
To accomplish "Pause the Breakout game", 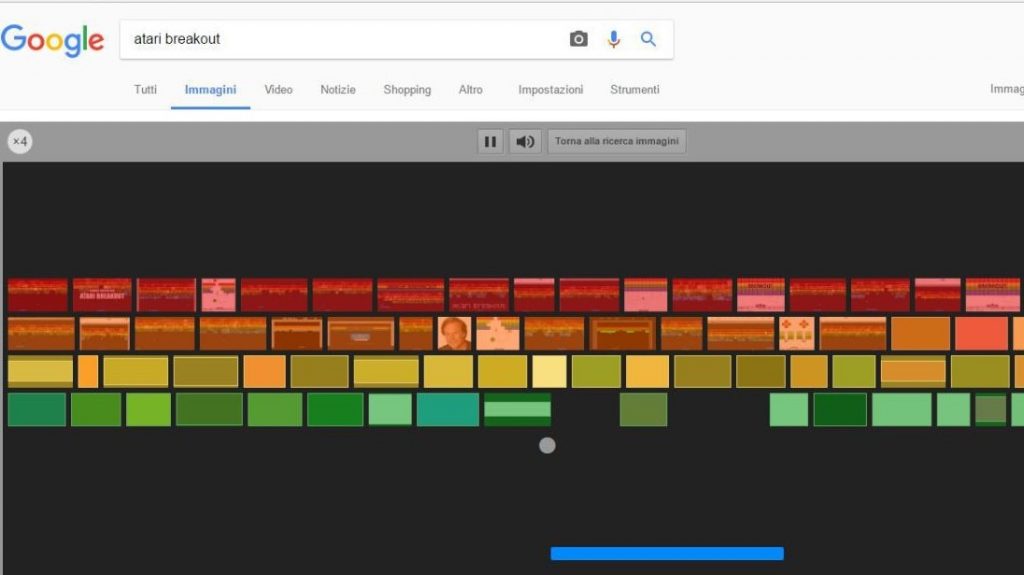I will coord(490,141).
